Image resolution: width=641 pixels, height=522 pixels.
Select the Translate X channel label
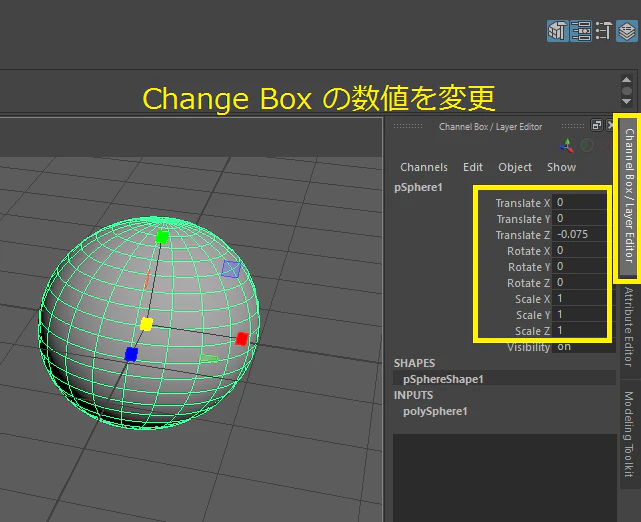[523, 203]
